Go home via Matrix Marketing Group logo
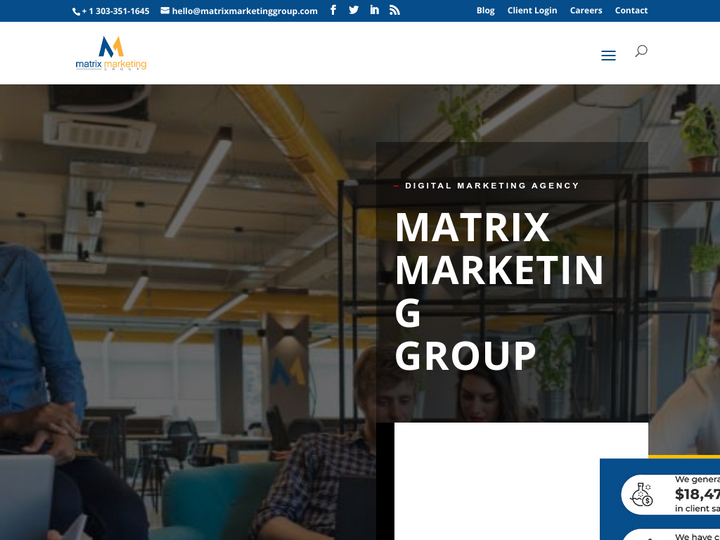720x540 pixels. pyautogui.click(x=111, y=53)
